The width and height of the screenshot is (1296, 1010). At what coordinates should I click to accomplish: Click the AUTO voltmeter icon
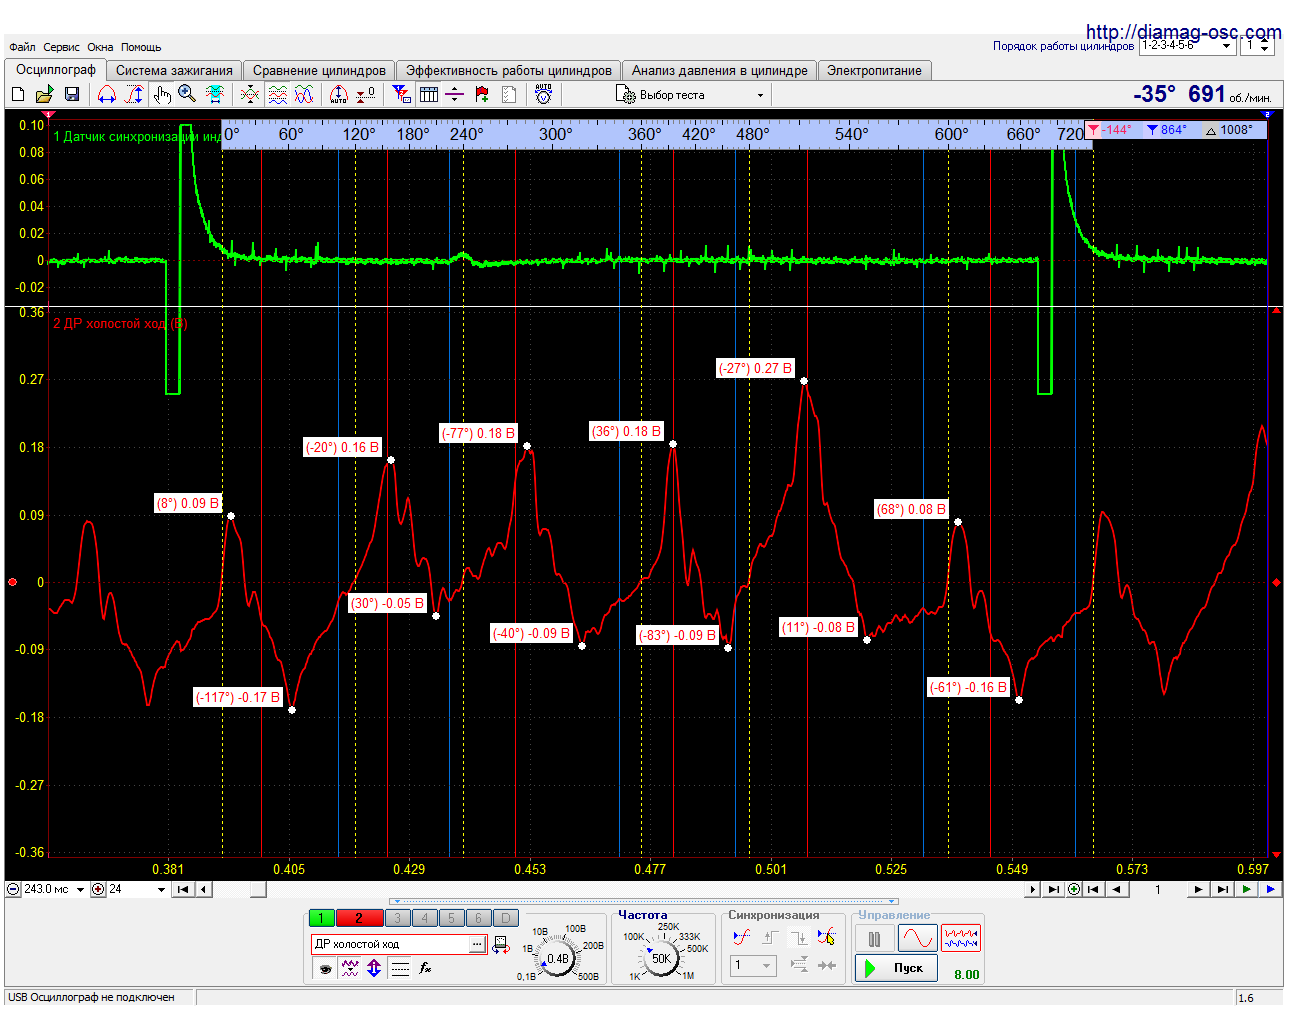pos(543,94)
